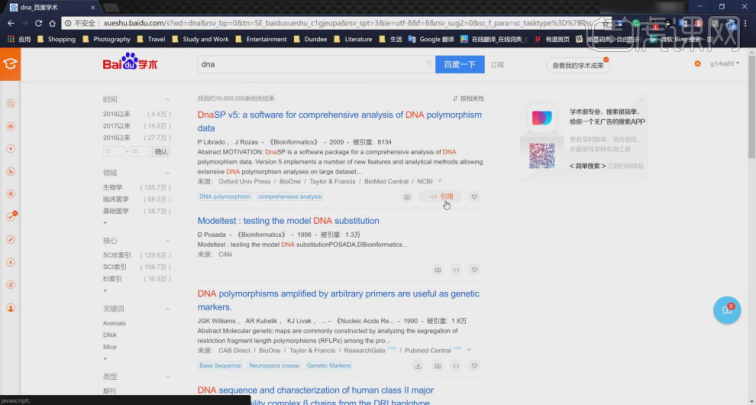This screenshot has height=405, width=756.
Task: Click cite icon for Modeltest result
Action: tap(456, 270)
